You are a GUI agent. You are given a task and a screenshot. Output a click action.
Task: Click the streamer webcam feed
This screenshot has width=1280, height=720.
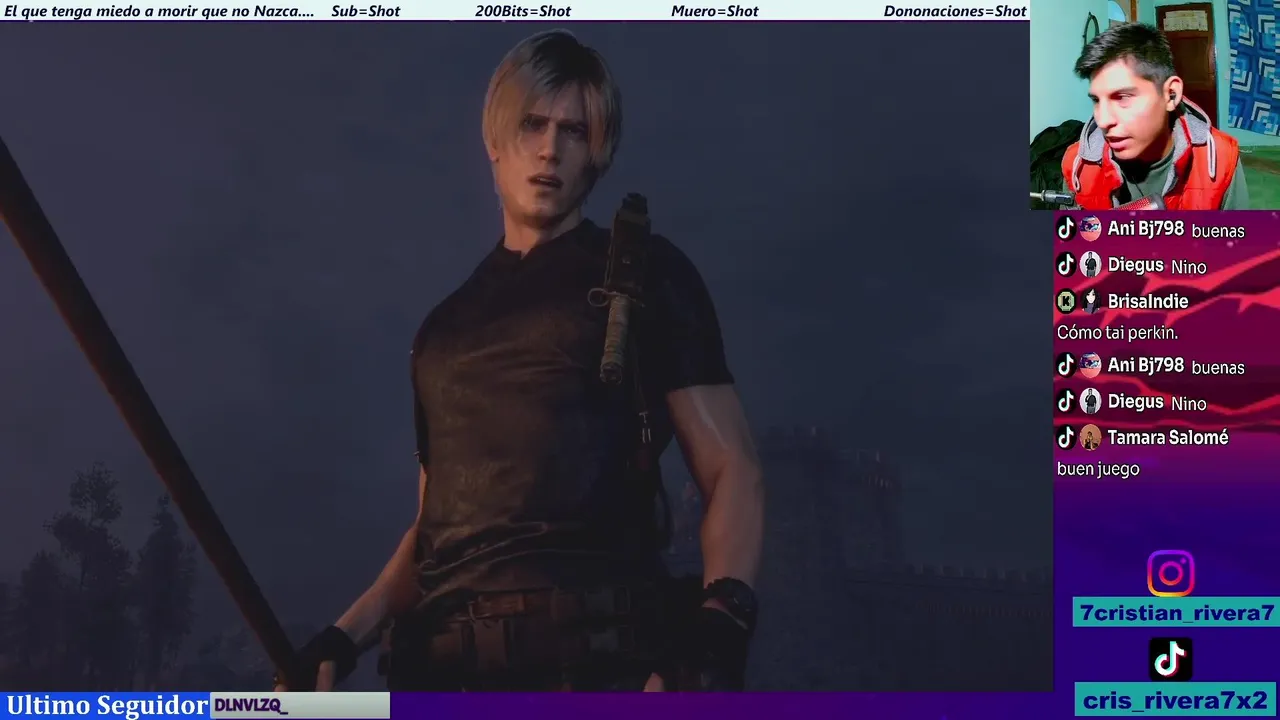point(1155,105)
